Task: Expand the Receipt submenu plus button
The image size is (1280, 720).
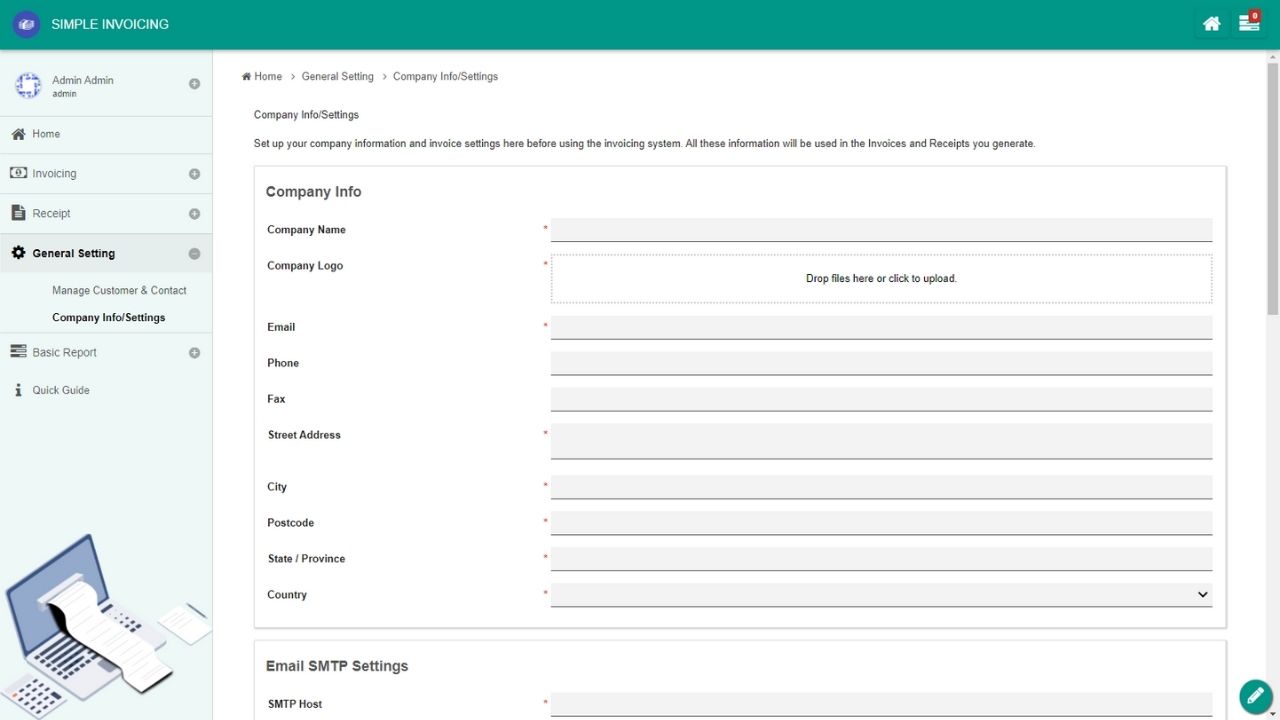Action: [x=194, y=214]
